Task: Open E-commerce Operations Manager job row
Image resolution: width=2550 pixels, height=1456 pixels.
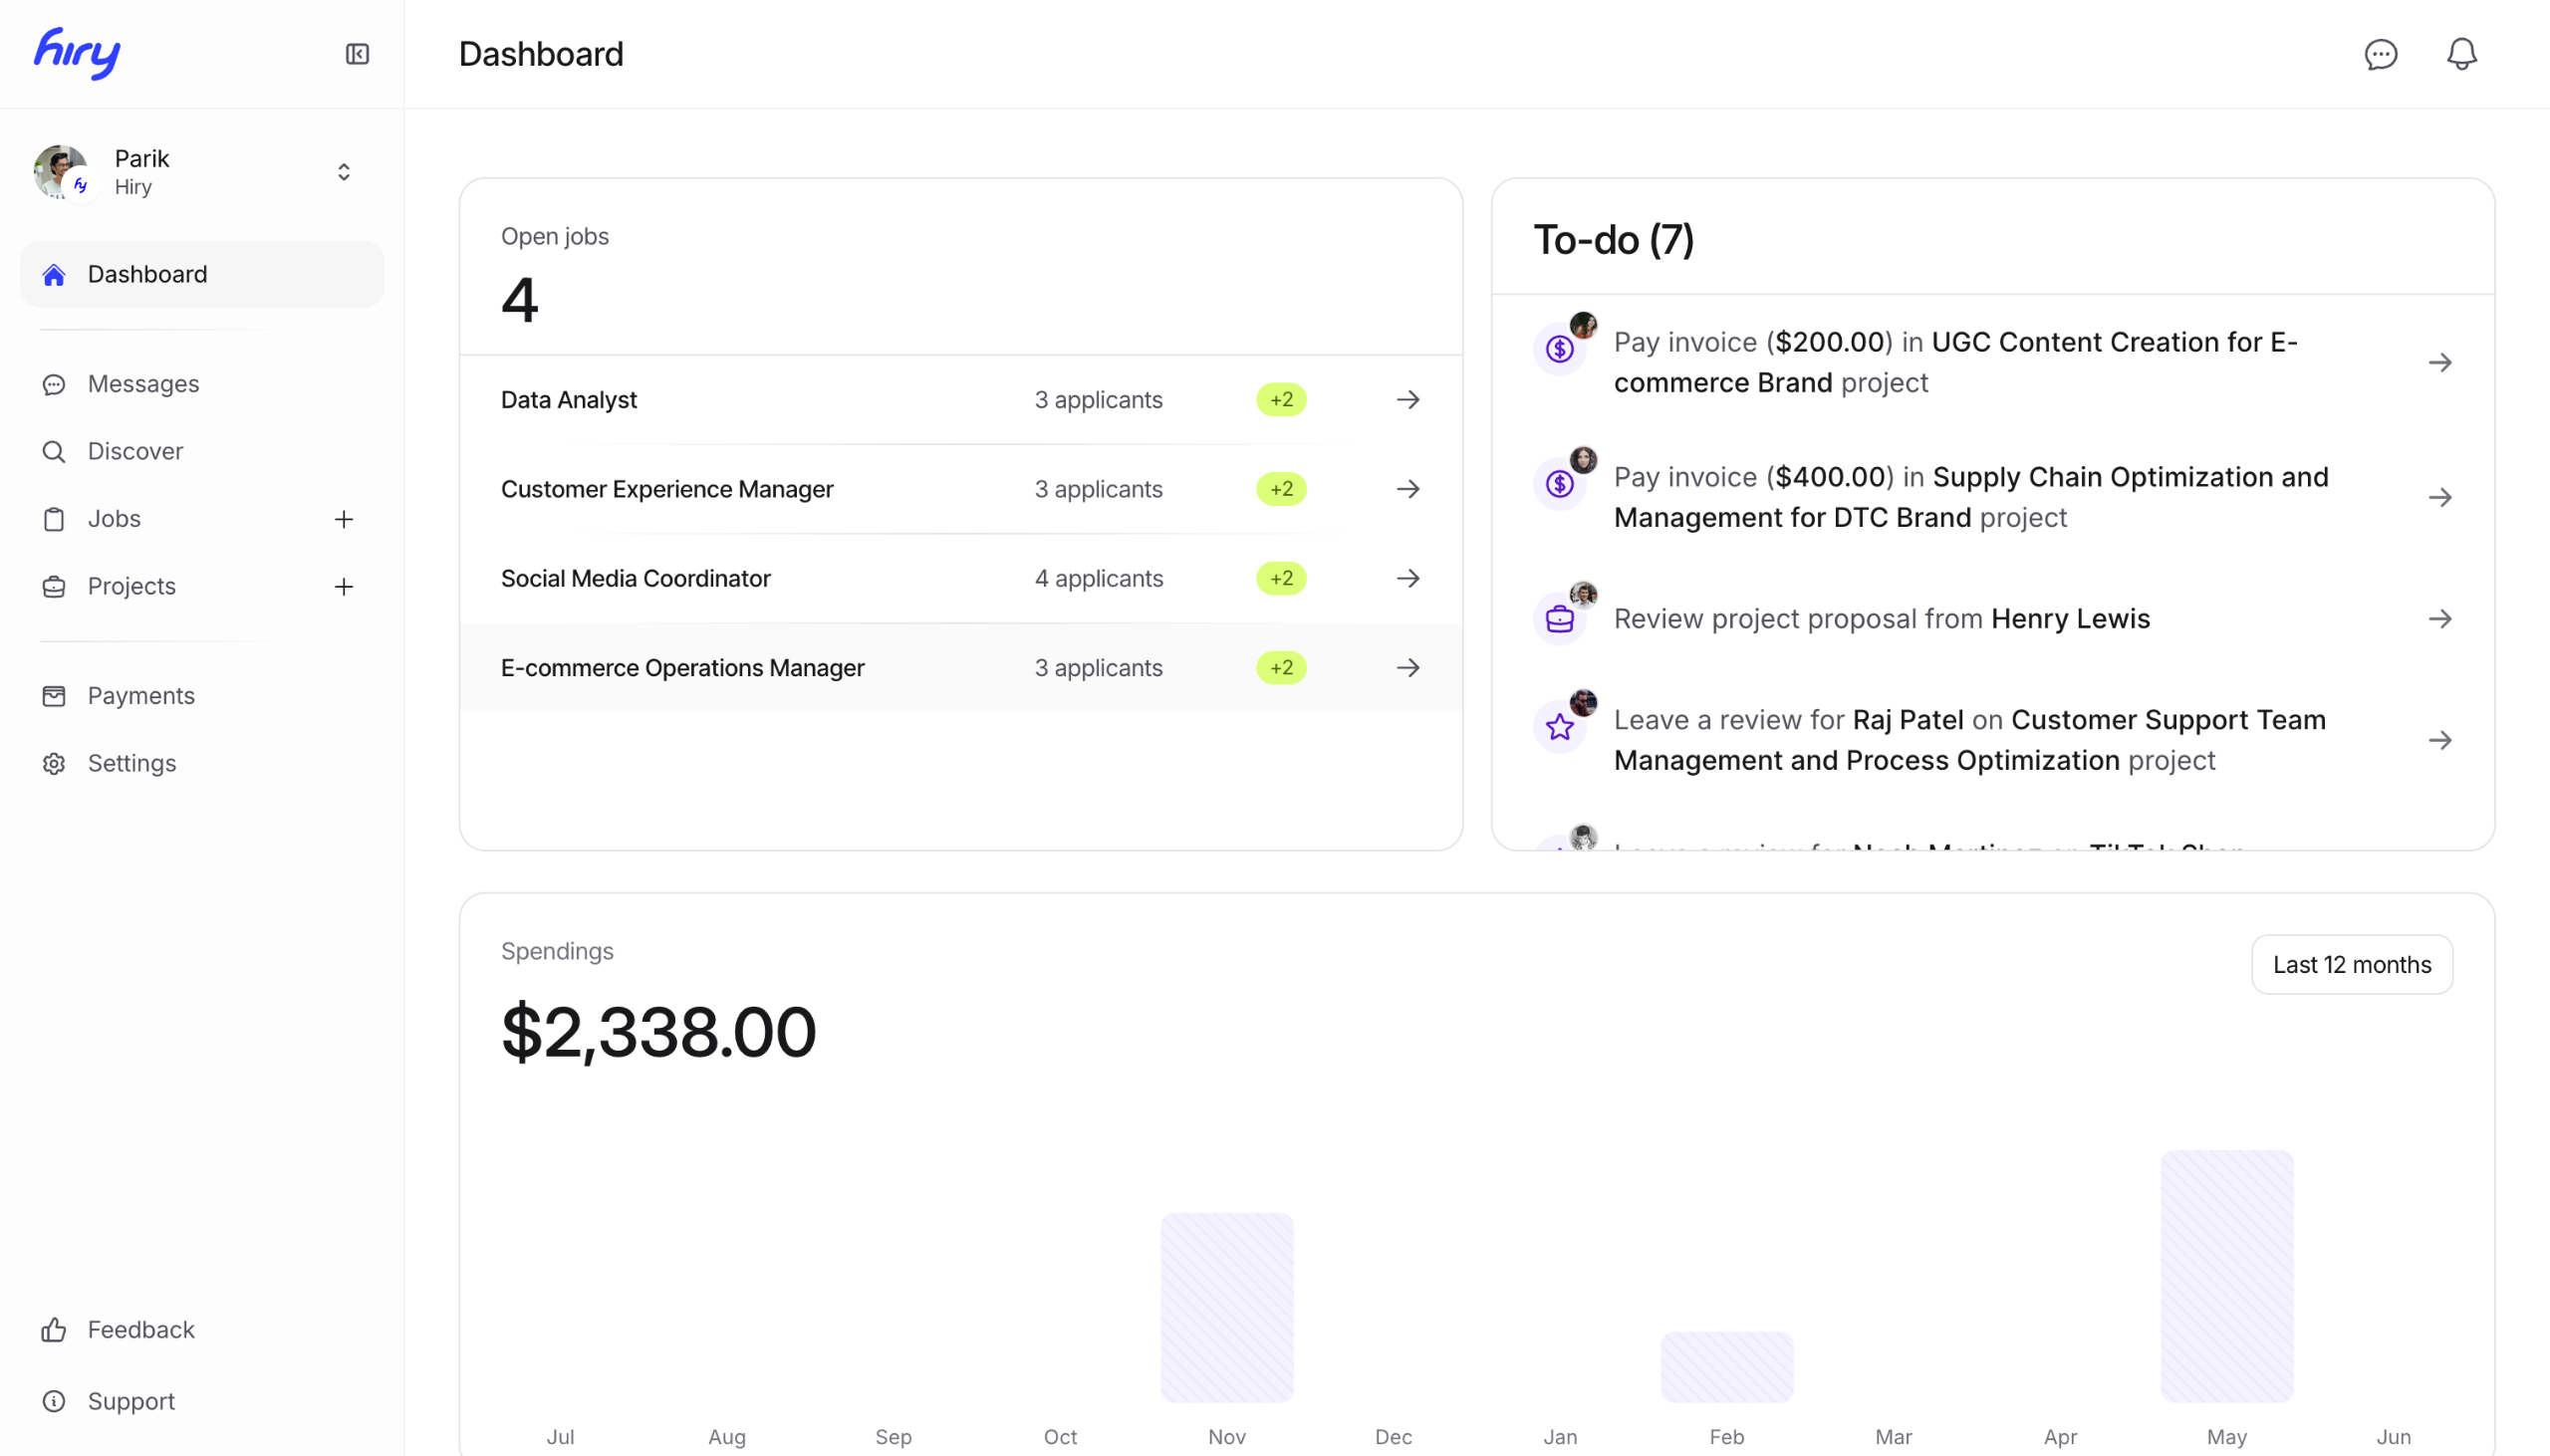Action: 682,668
